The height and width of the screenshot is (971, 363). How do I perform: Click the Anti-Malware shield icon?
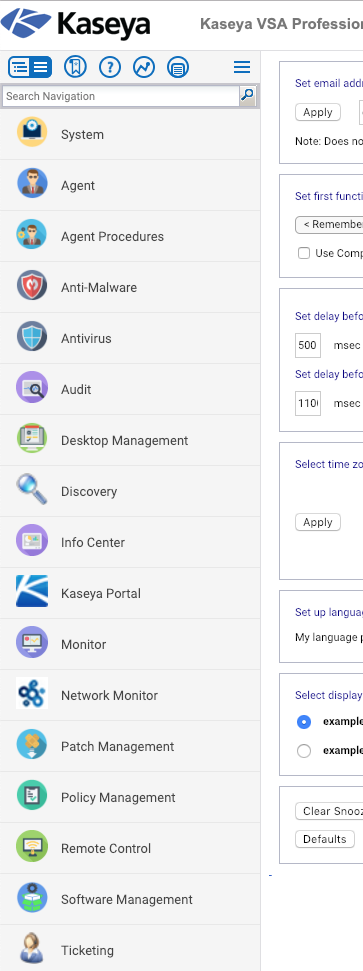tap(32, 285)
